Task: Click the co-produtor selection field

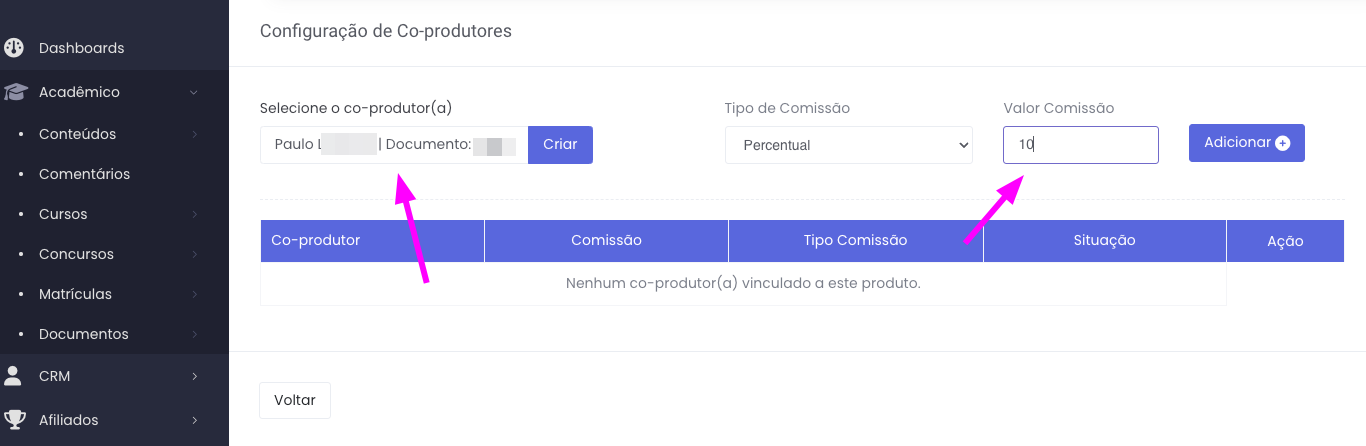Action: click(393, 145)
